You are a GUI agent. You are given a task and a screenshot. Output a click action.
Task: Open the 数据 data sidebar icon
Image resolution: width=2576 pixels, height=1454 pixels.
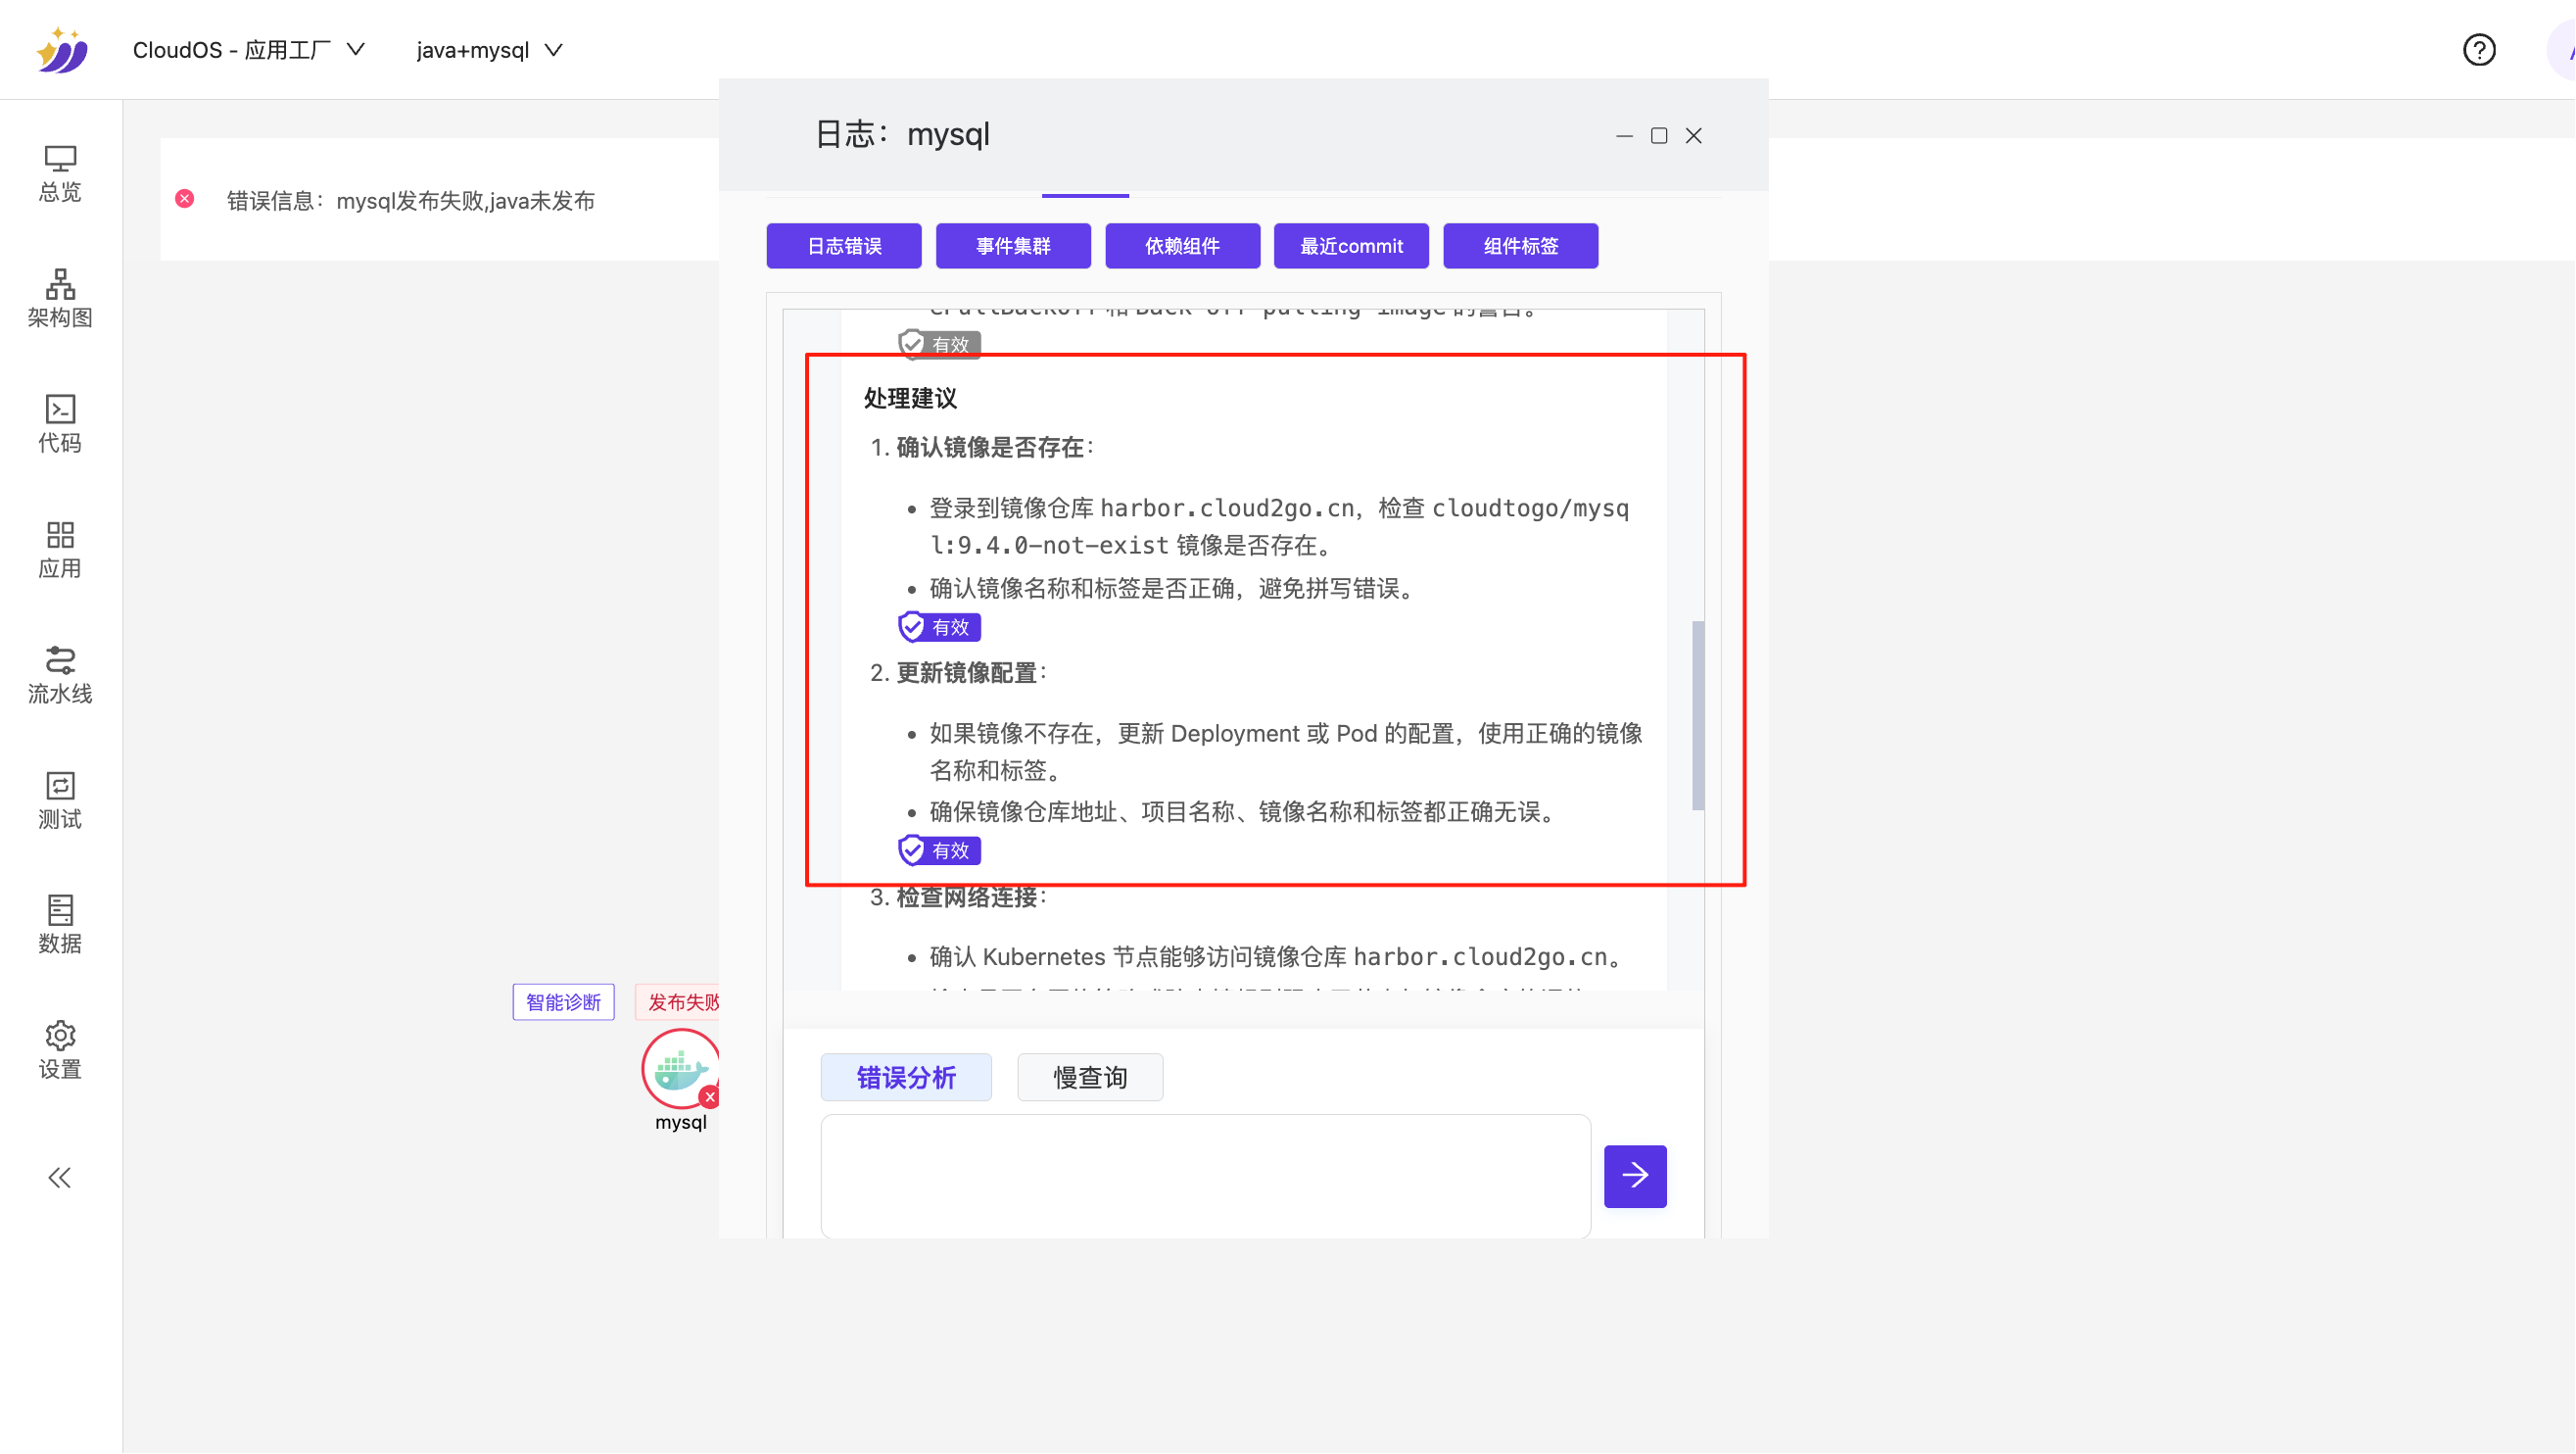pyautogui.click(x=60, y=925)
